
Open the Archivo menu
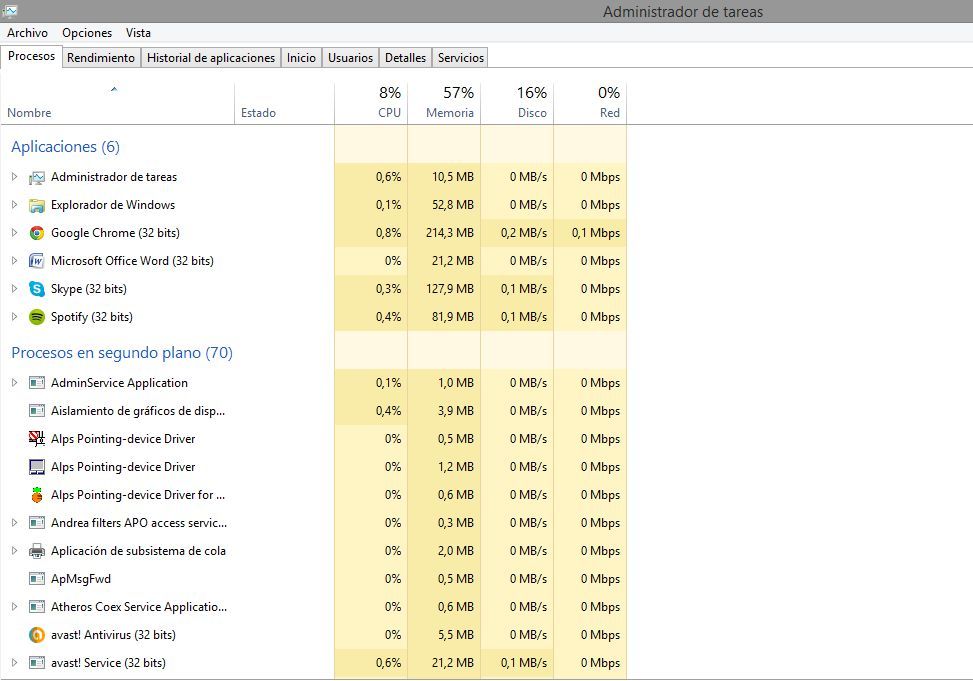pyautogui.click(x=27, y=33)
